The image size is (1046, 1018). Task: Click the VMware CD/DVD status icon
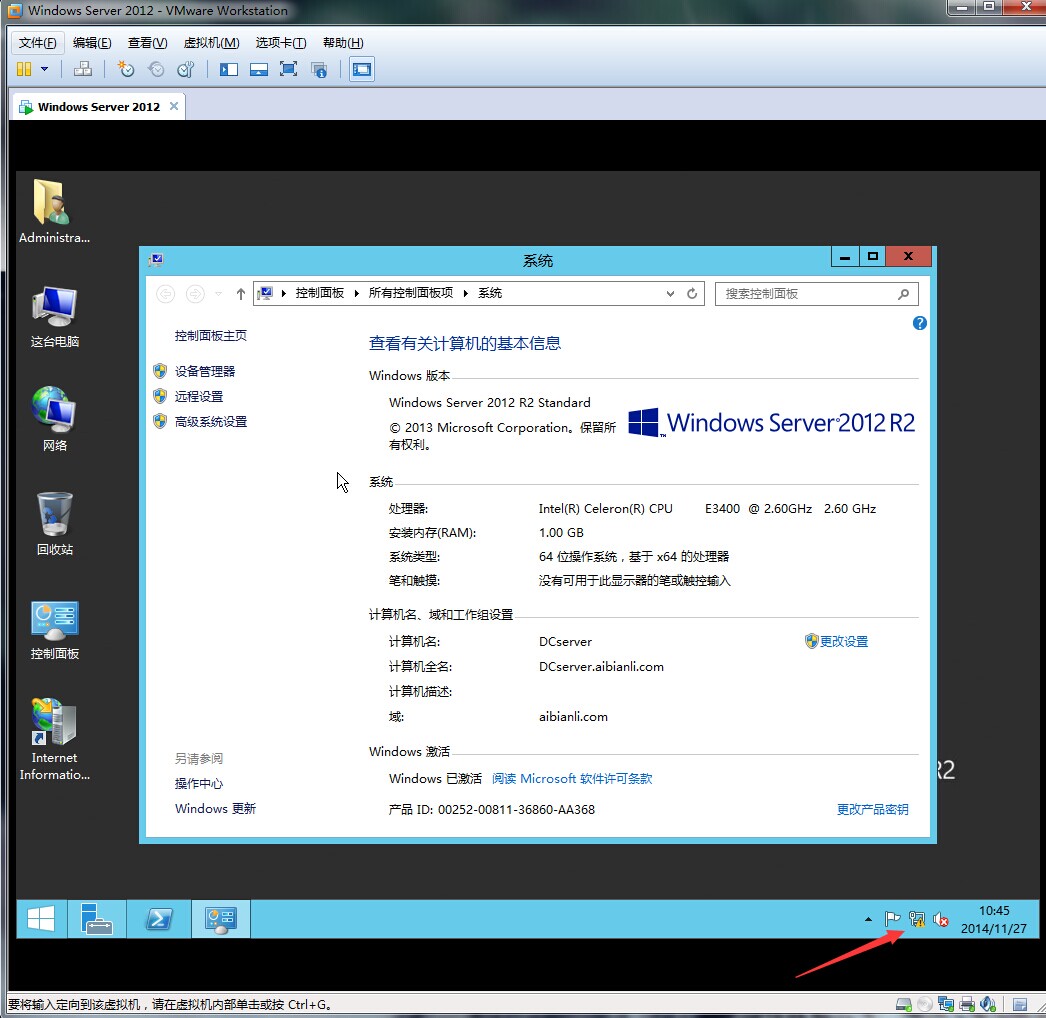(924, 1004)
